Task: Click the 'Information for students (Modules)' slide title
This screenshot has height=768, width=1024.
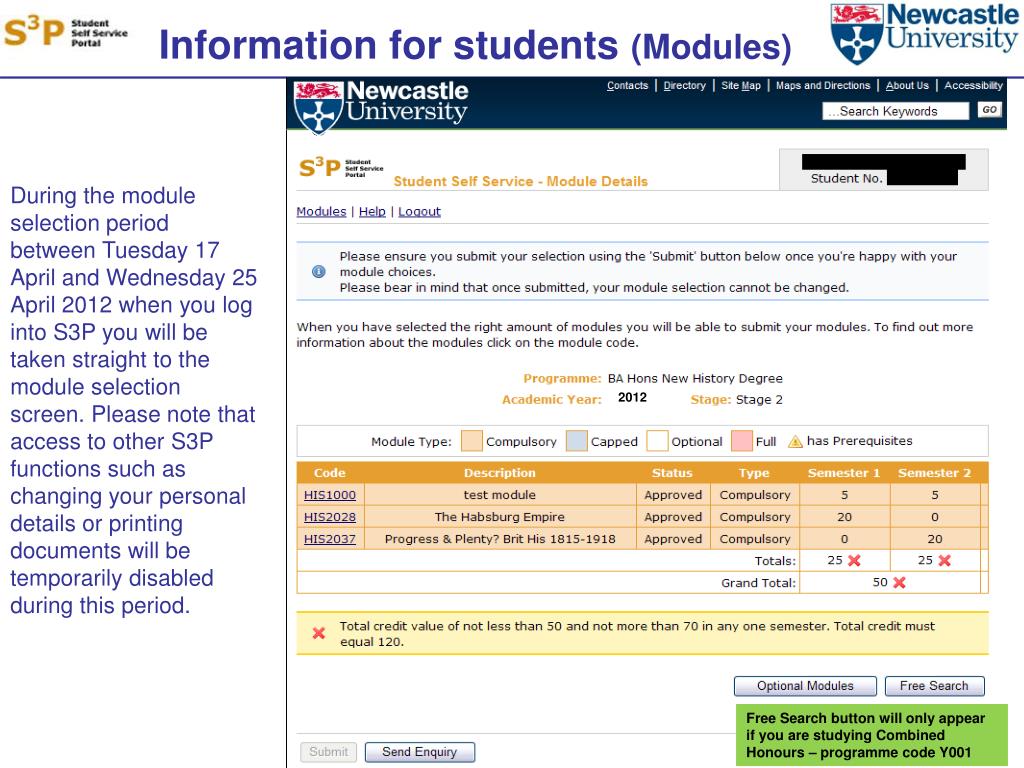Action: pyautogui.click(x=475, y=45)
